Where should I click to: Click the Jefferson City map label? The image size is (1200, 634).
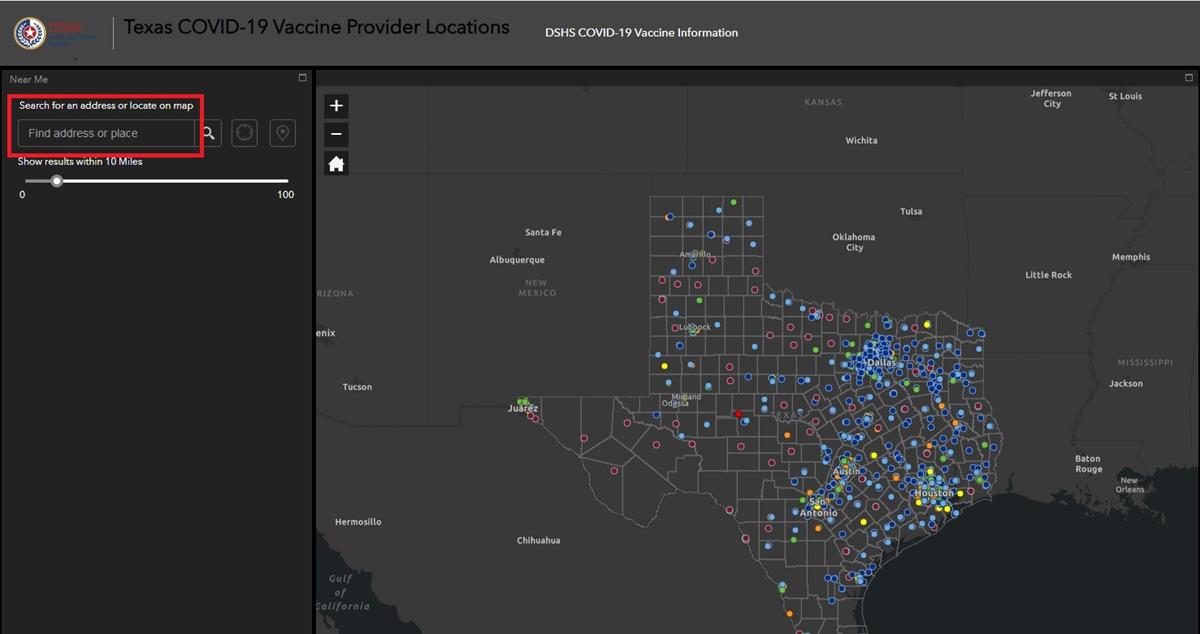point(1051,98)
